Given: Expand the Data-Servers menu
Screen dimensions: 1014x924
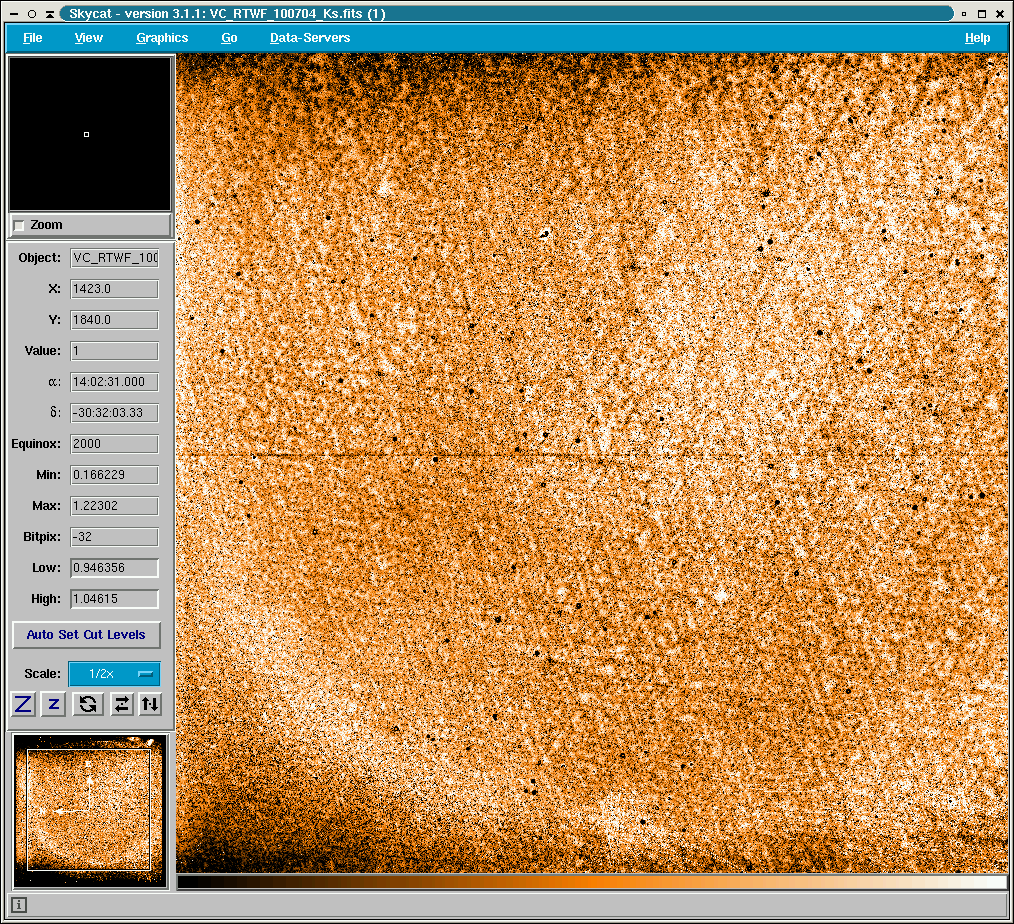Looking at the screenshot, I should (310, 38).
